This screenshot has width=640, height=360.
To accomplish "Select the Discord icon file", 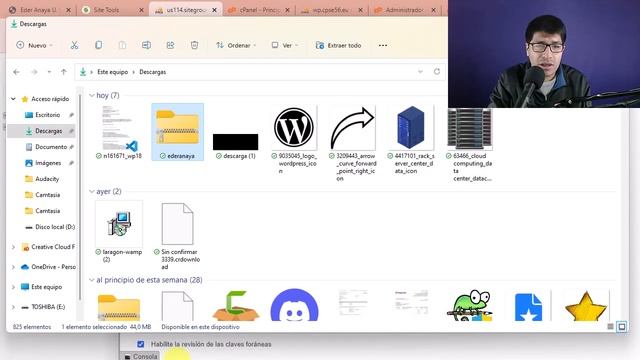I will pos(294,305).
